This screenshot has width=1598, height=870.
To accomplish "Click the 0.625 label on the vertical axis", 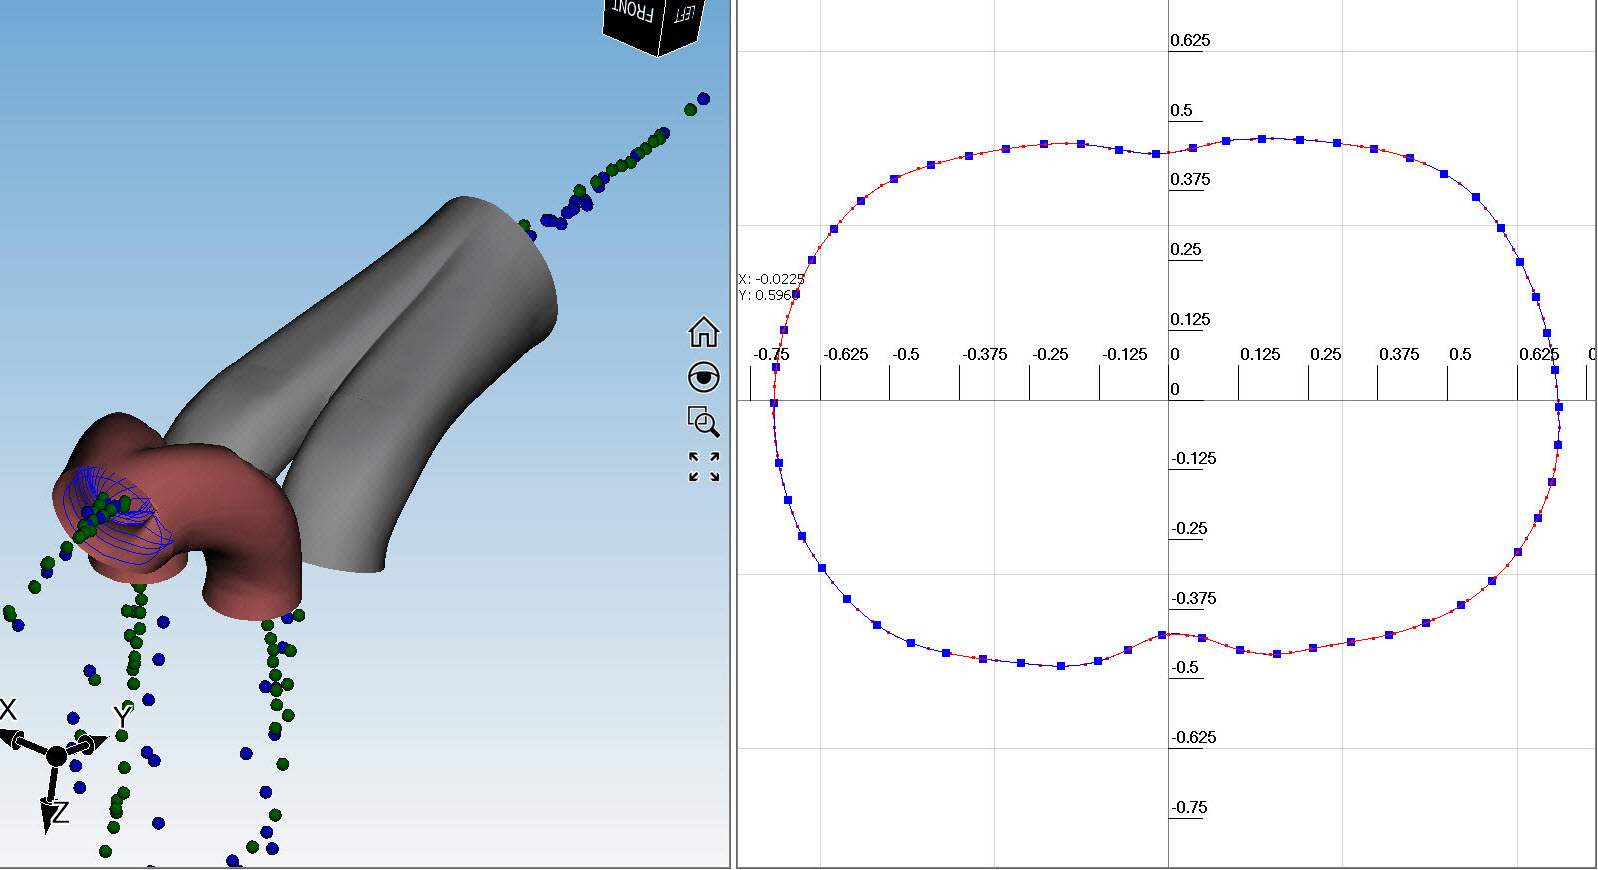I will click(1190, 41).
